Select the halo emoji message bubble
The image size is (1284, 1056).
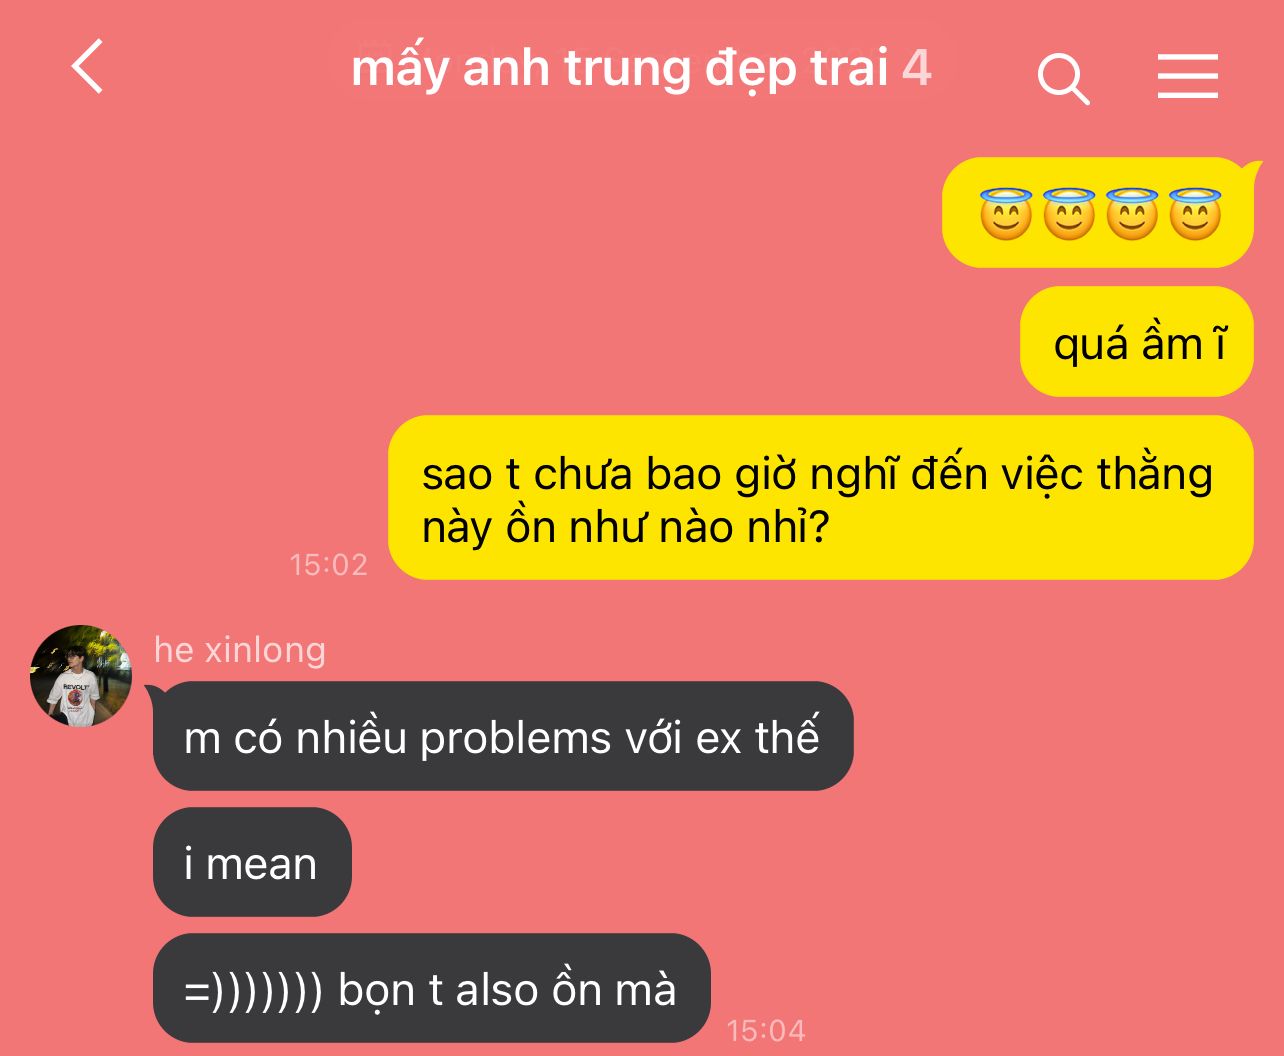(x=1098, y=213)
